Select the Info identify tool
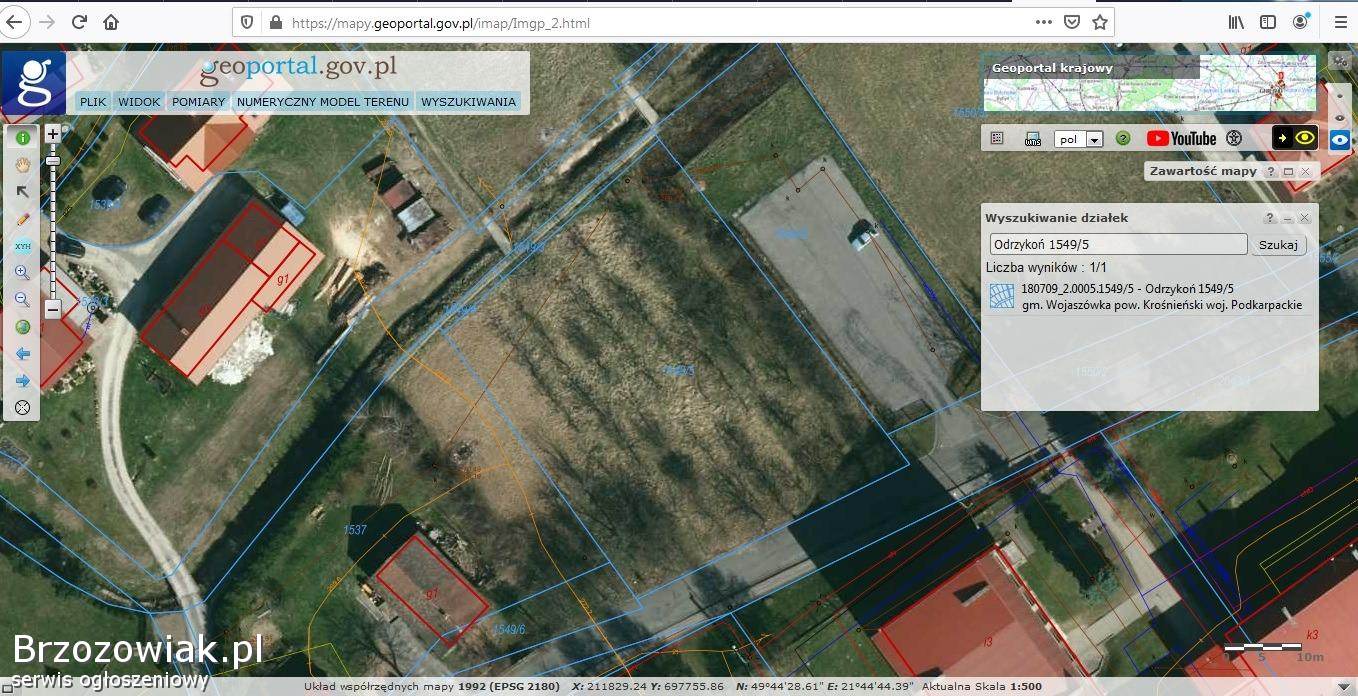Image resolution: width=1358 pixels, height=696 pixels. pyautogui.click(x=22, y=138)
